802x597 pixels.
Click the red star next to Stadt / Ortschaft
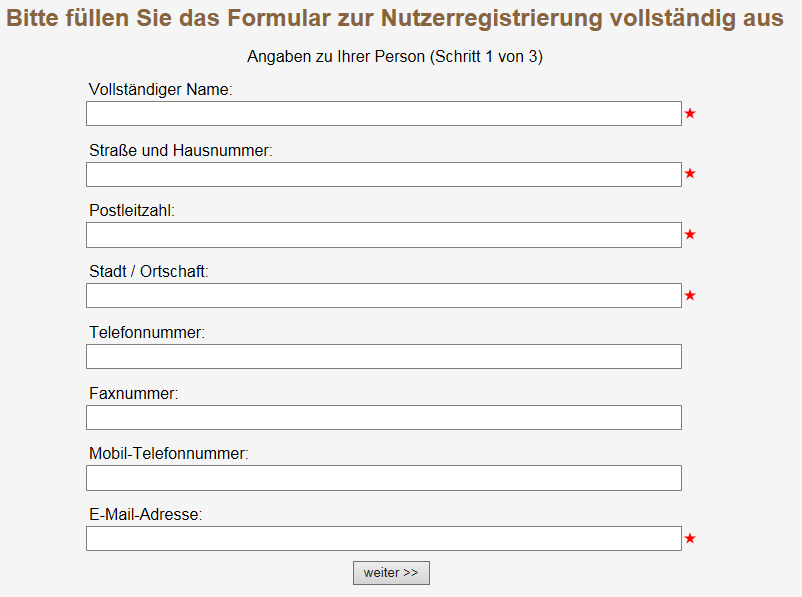click(x=690, y=296)
